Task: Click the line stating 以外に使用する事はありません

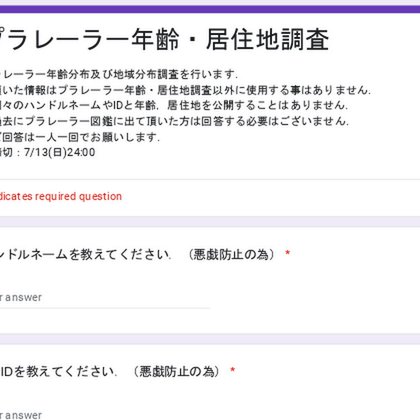Action: 185,90
